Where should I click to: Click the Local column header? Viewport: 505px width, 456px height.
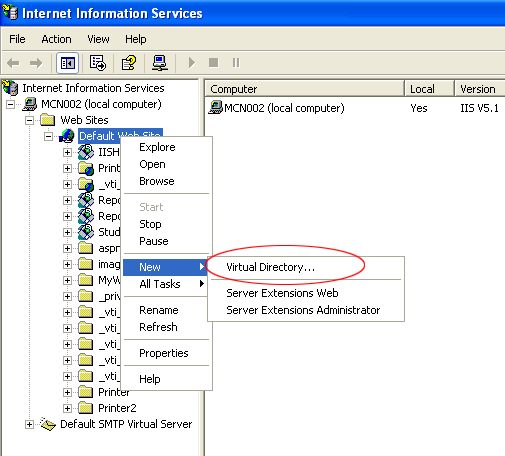(x=429, y=89)
